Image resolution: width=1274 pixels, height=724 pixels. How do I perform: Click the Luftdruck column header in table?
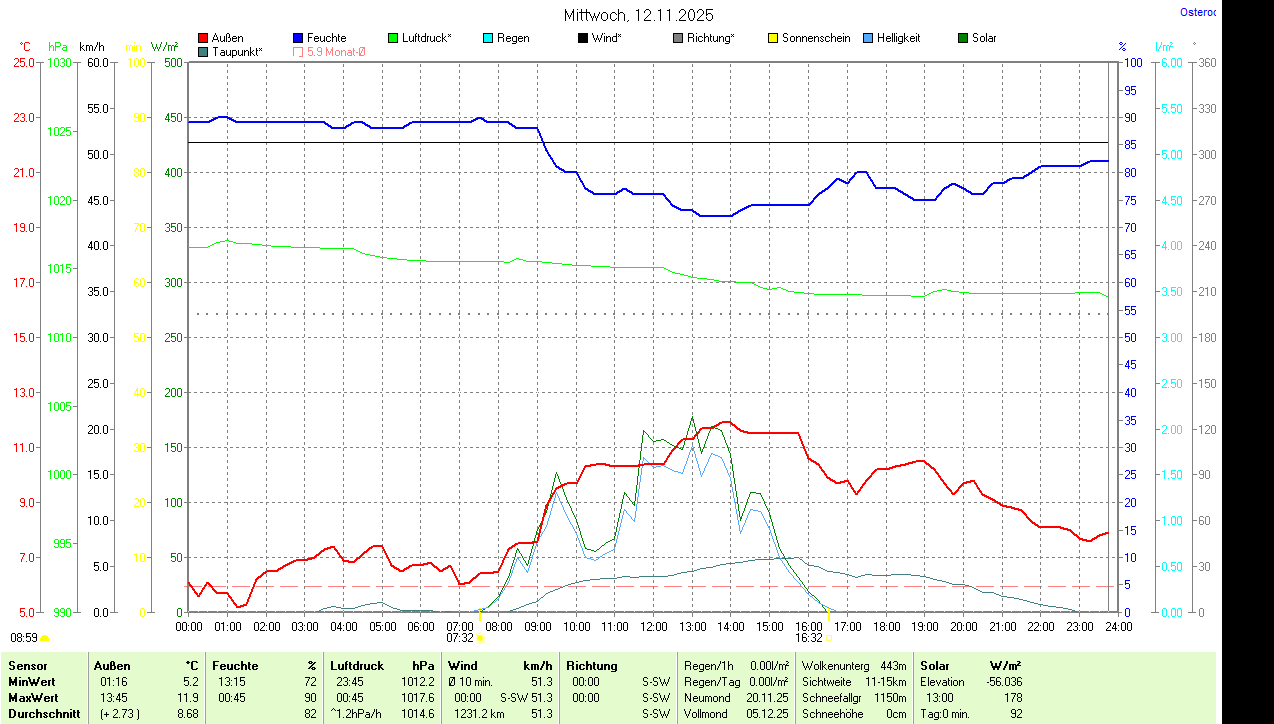pos(358,666)
